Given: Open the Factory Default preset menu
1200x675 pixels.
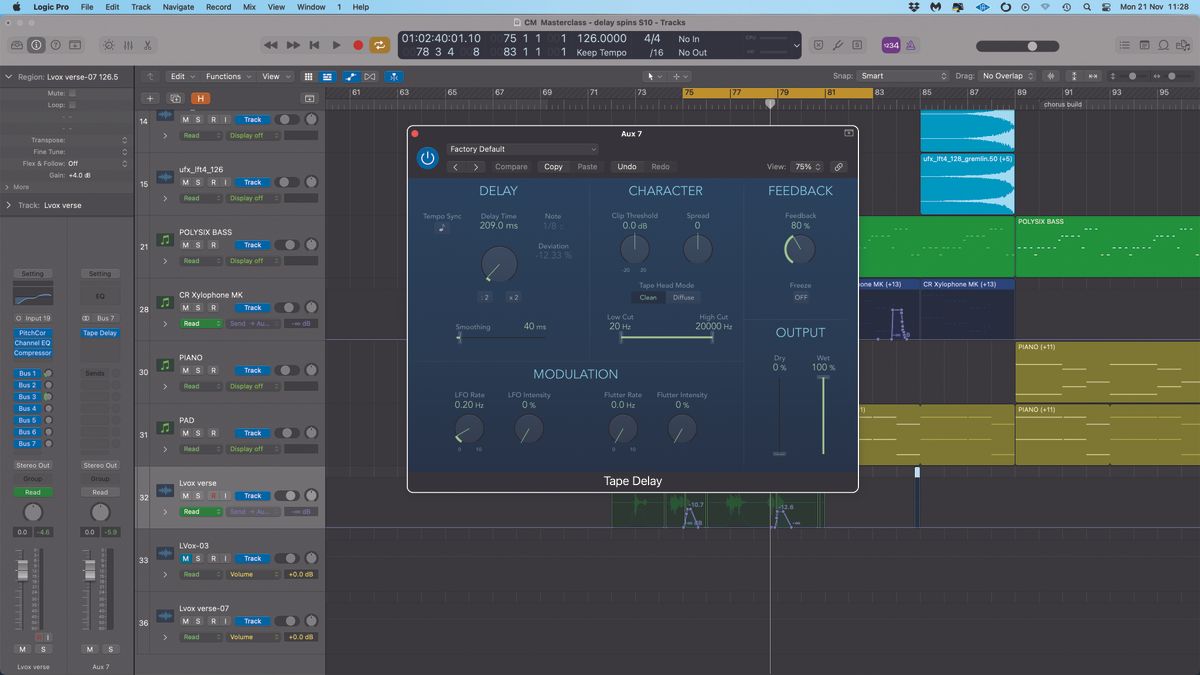Looking at the screenshot, I should click(x=523, y=148).
